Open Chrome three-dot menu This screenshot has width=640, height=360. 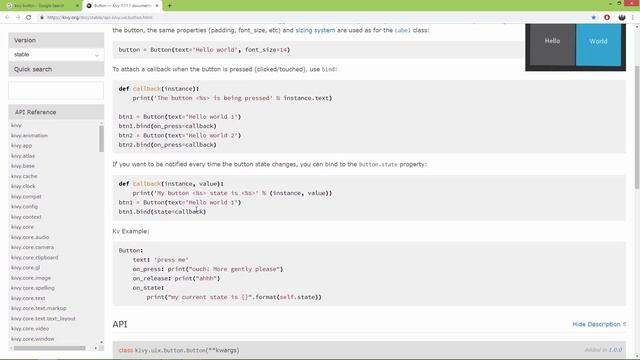tap(633, 18)
